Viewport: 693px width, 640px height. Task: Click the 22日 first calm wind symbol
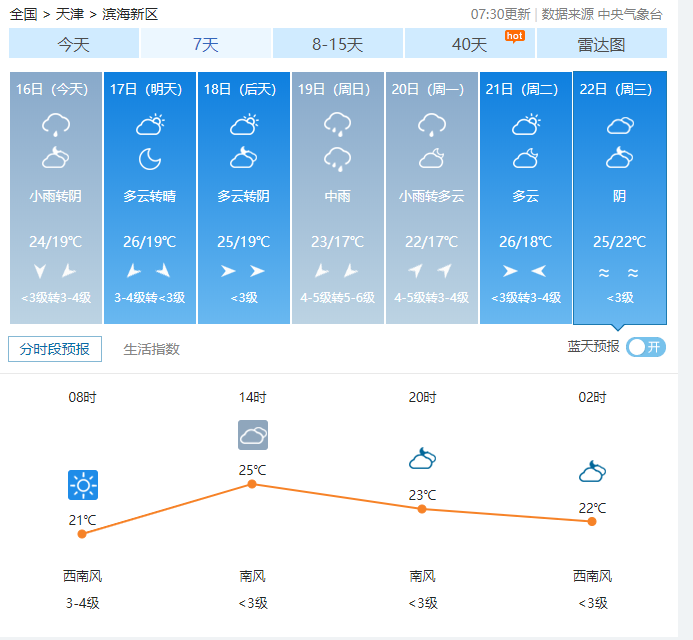point(604,273)
